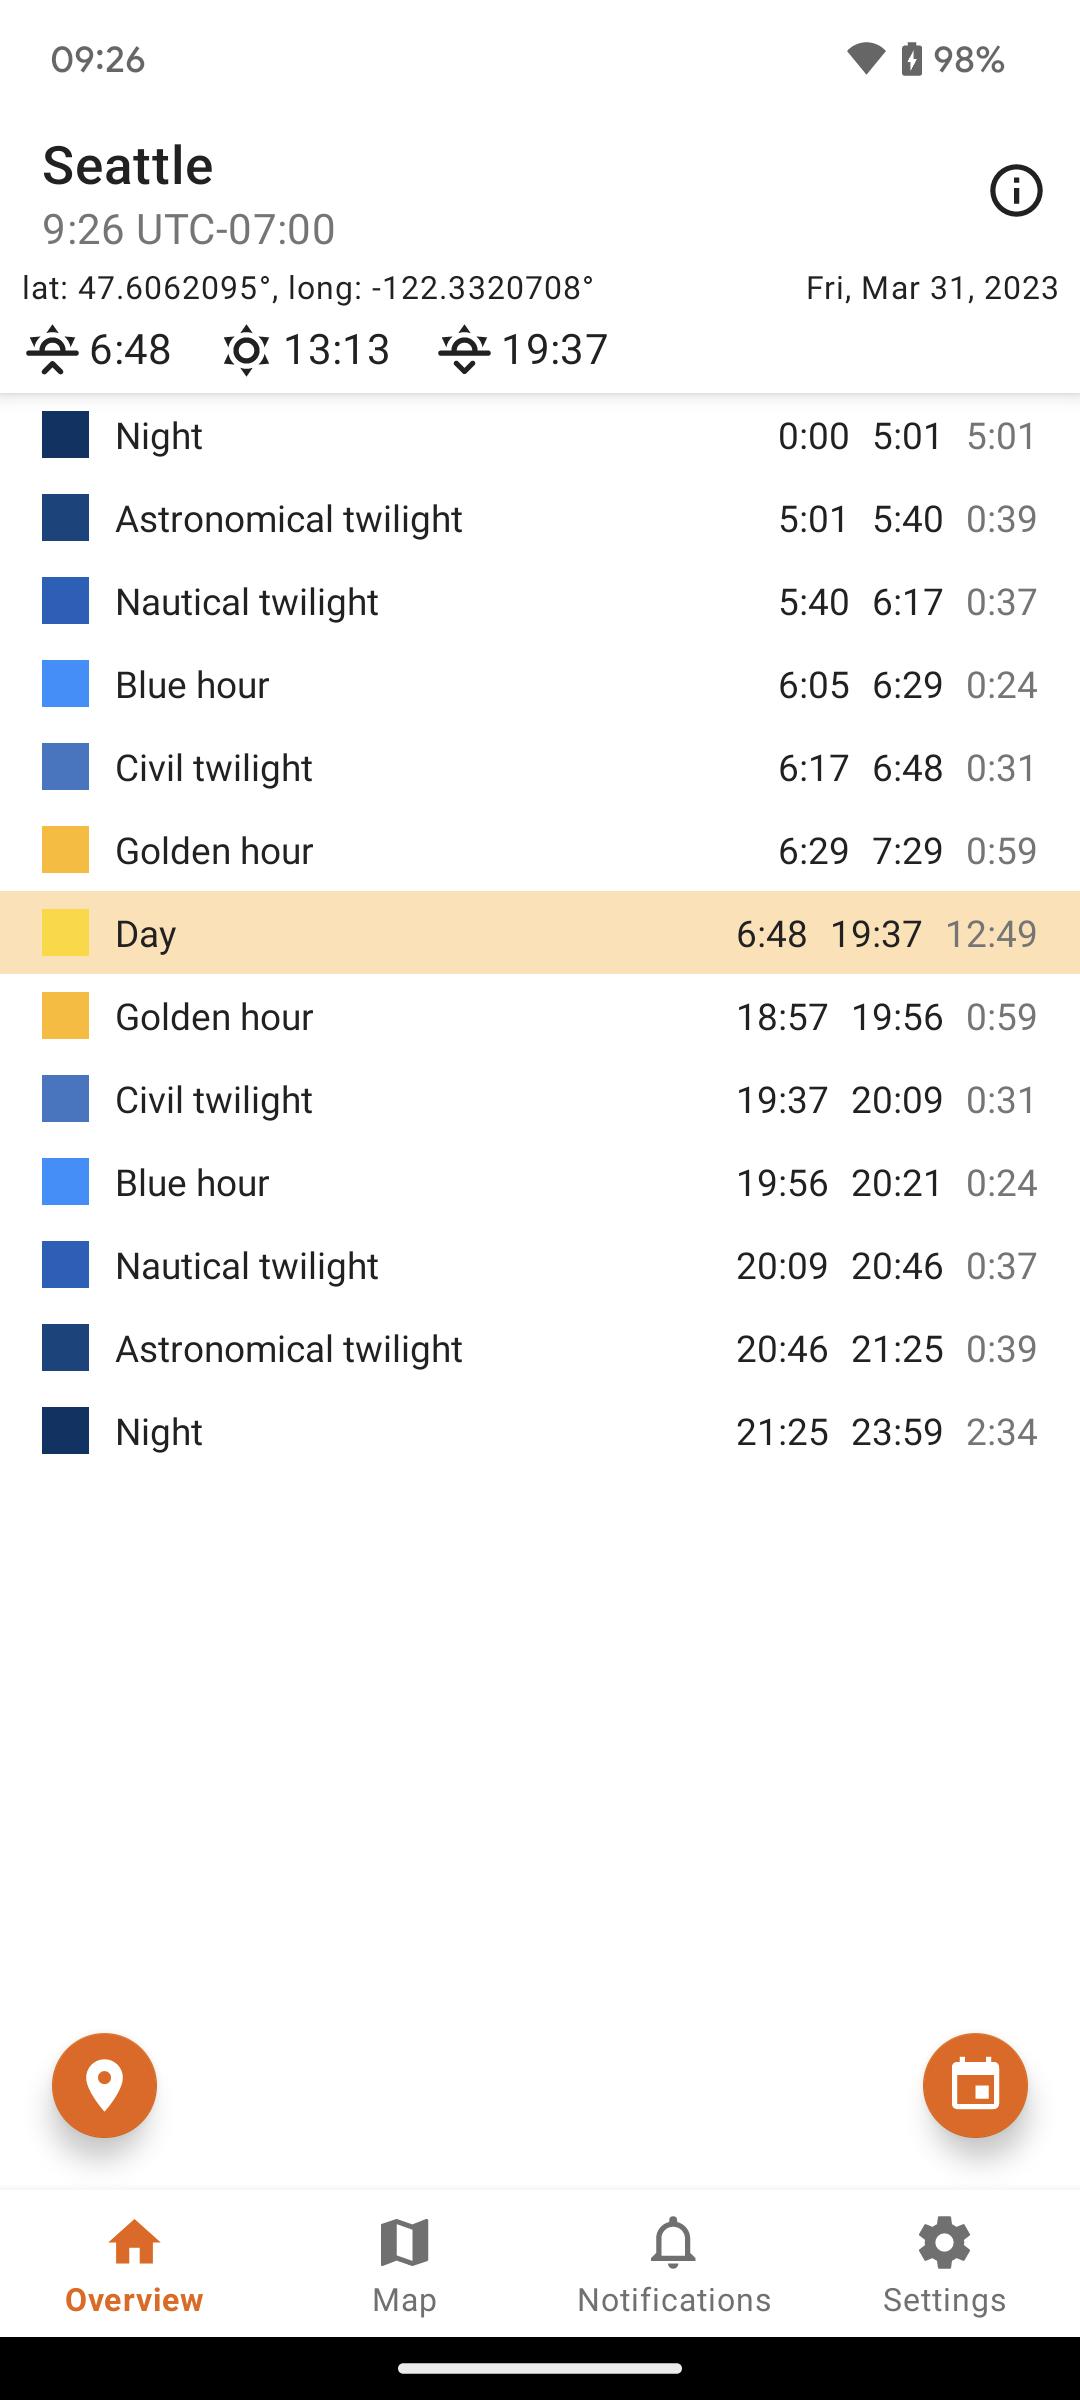
Task: Tap the date Fri, Mar 31, 2023
Action: 932,288
